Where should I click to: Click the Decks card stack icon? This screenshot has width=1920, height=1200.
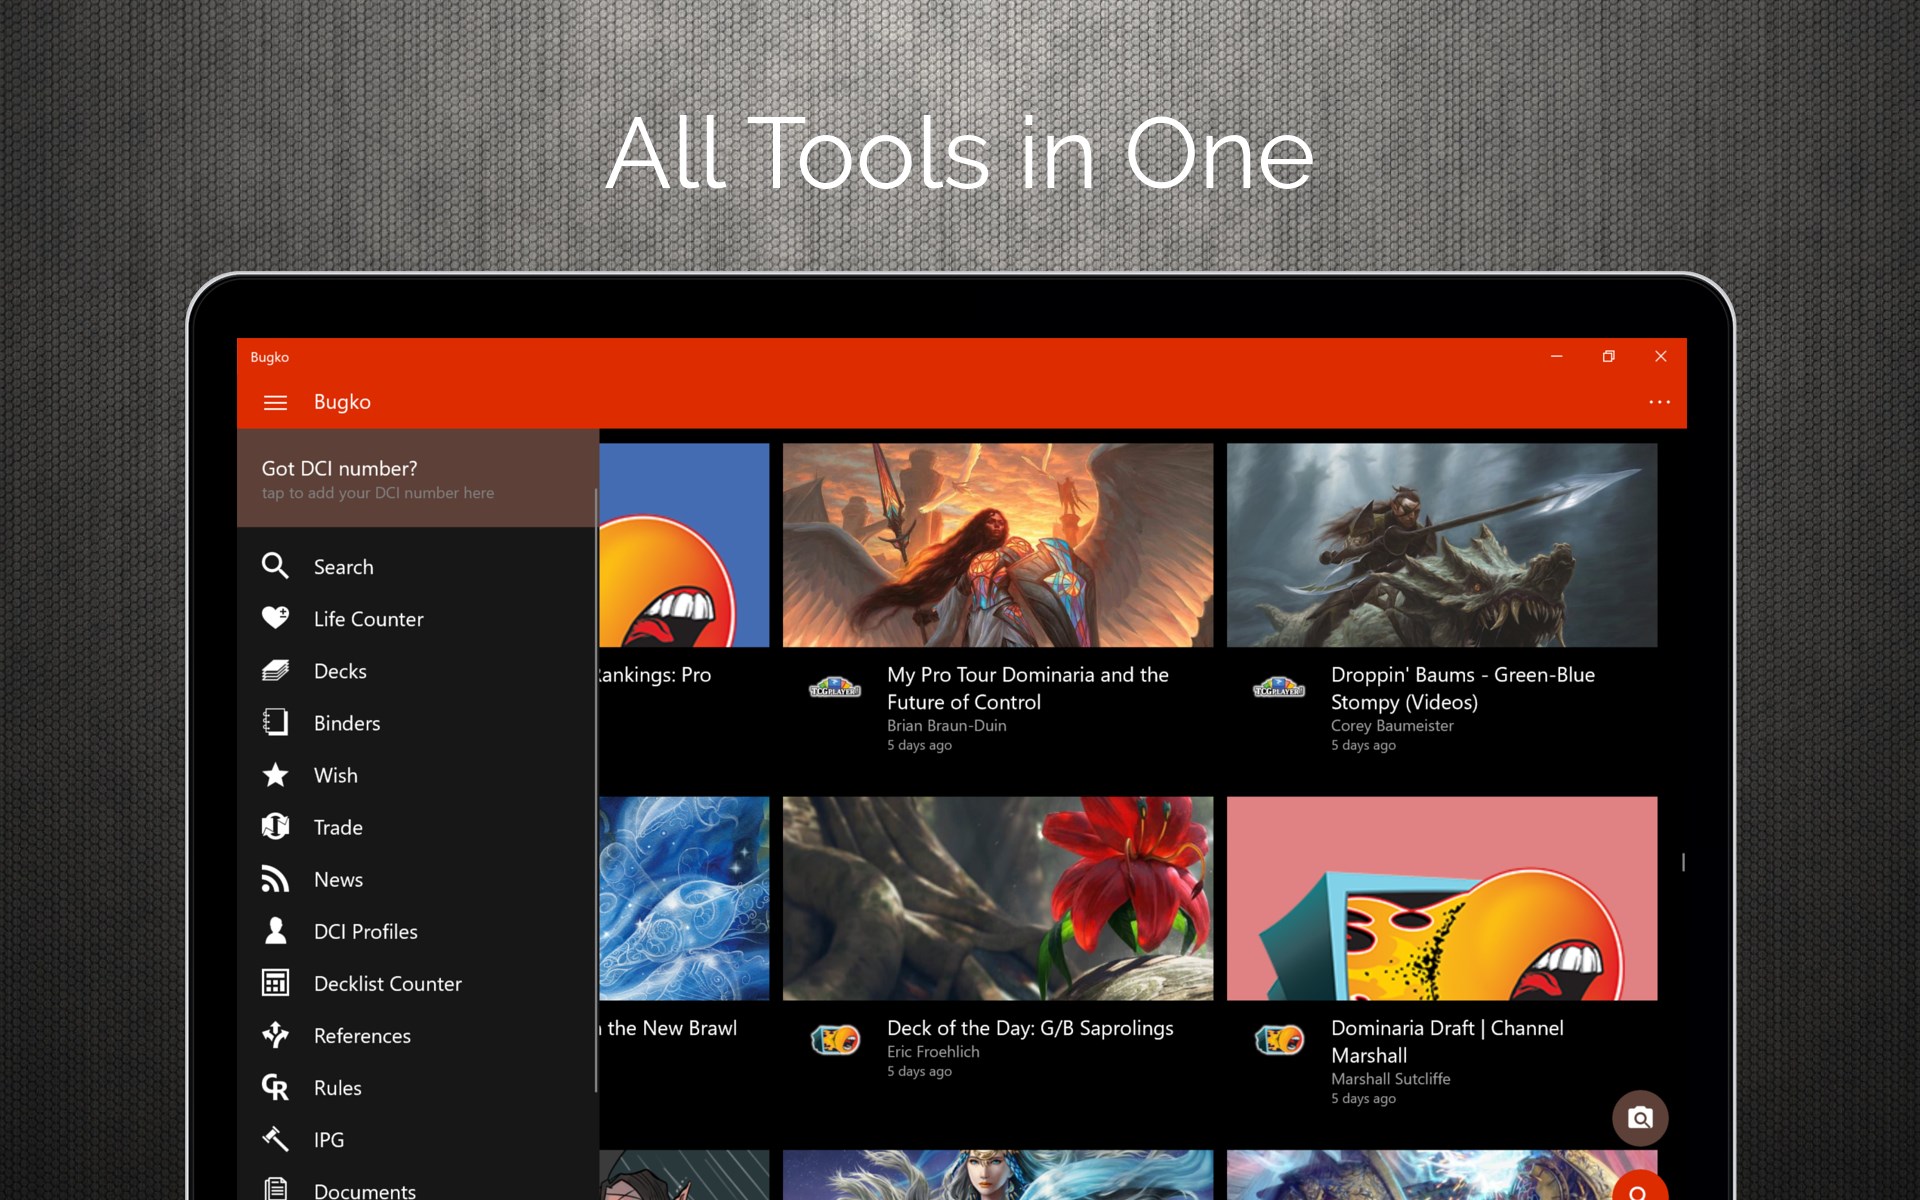click(x=275, y=671)
